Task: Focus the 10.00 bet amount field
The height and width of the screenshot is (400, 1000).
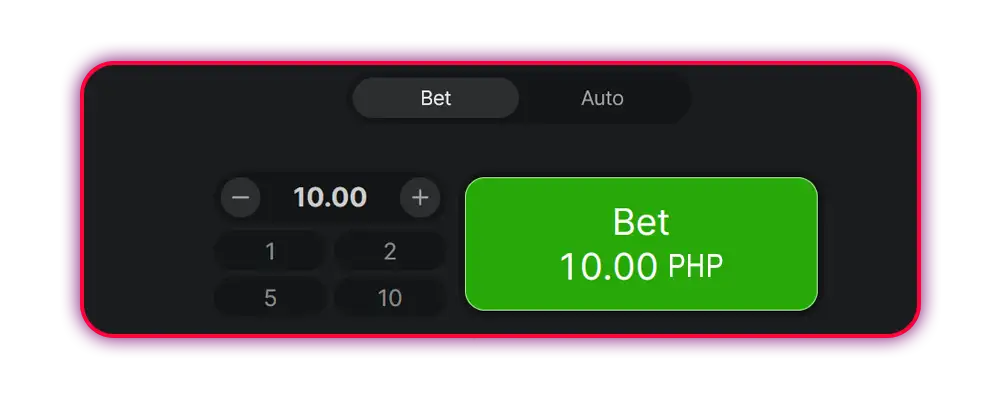Action: click(x=330, y=198)
